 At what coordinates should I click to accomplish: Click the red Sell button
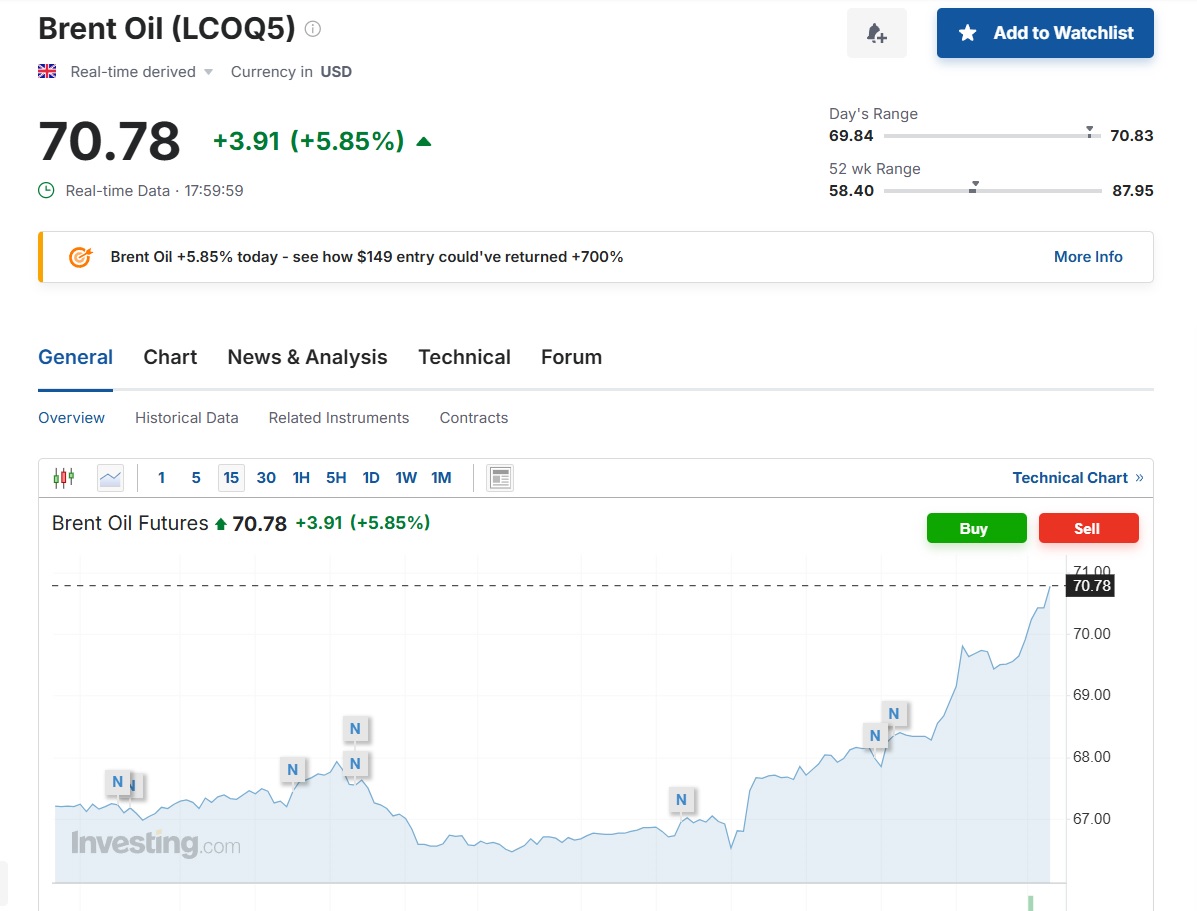1089,528
